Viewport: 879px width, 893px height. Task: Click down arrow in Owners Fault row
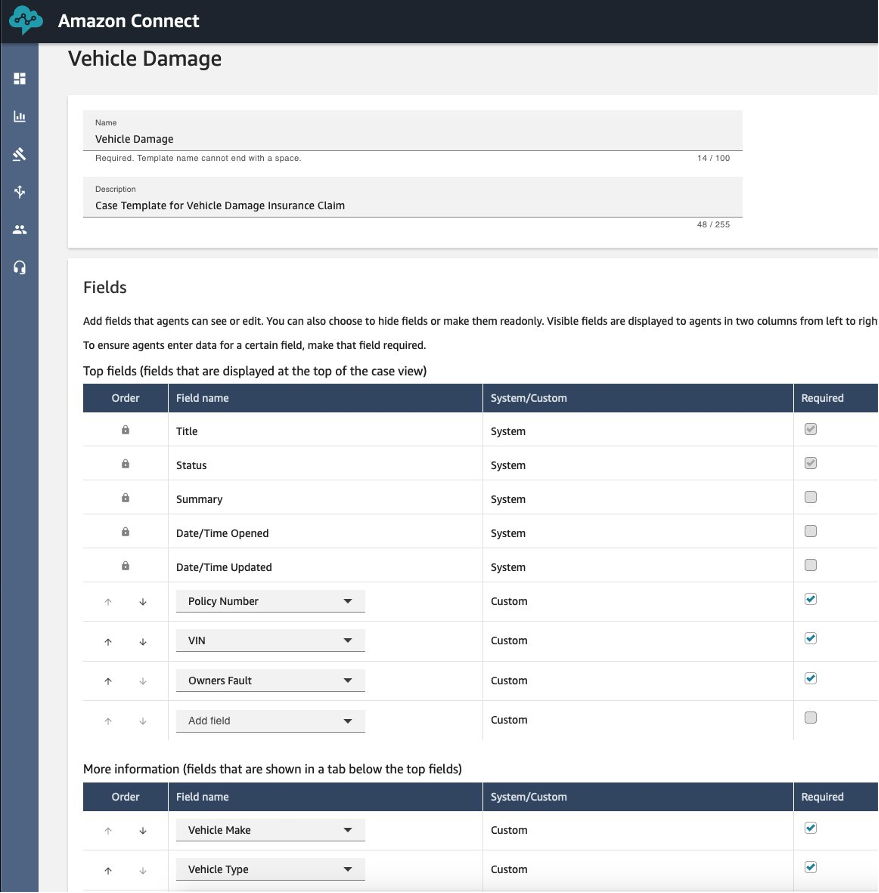point(143,681)
